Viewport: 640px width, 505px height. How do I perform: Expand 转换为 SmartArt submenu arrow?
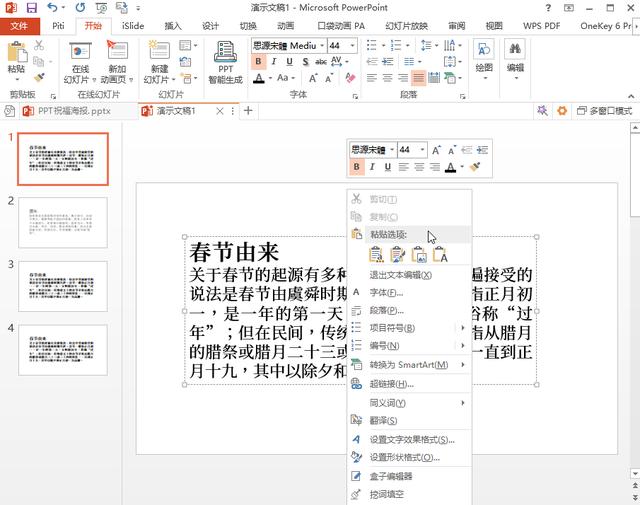tap(462, 364)
